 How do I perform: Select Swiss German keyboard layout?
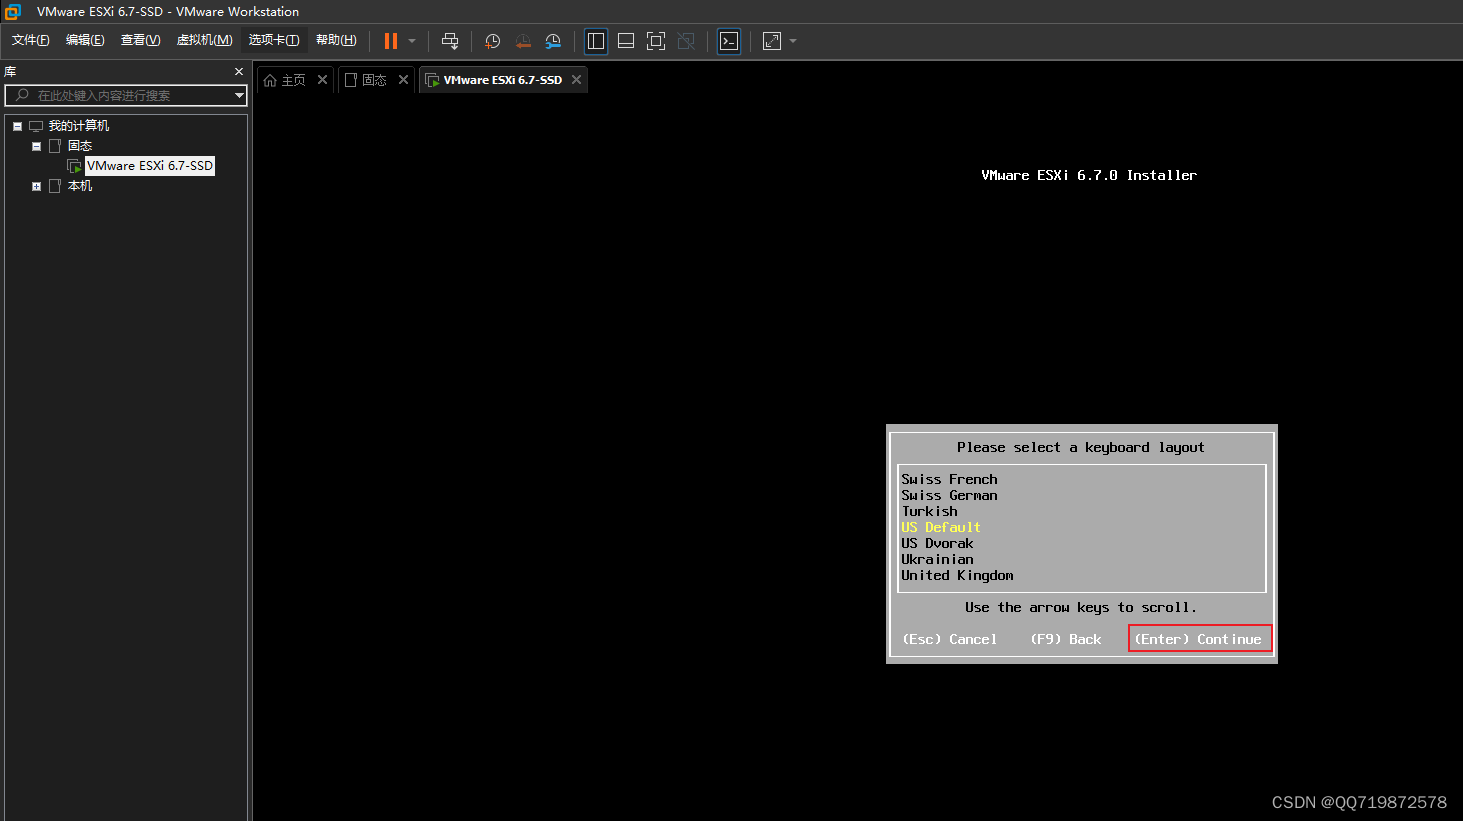tap(949, 496)
